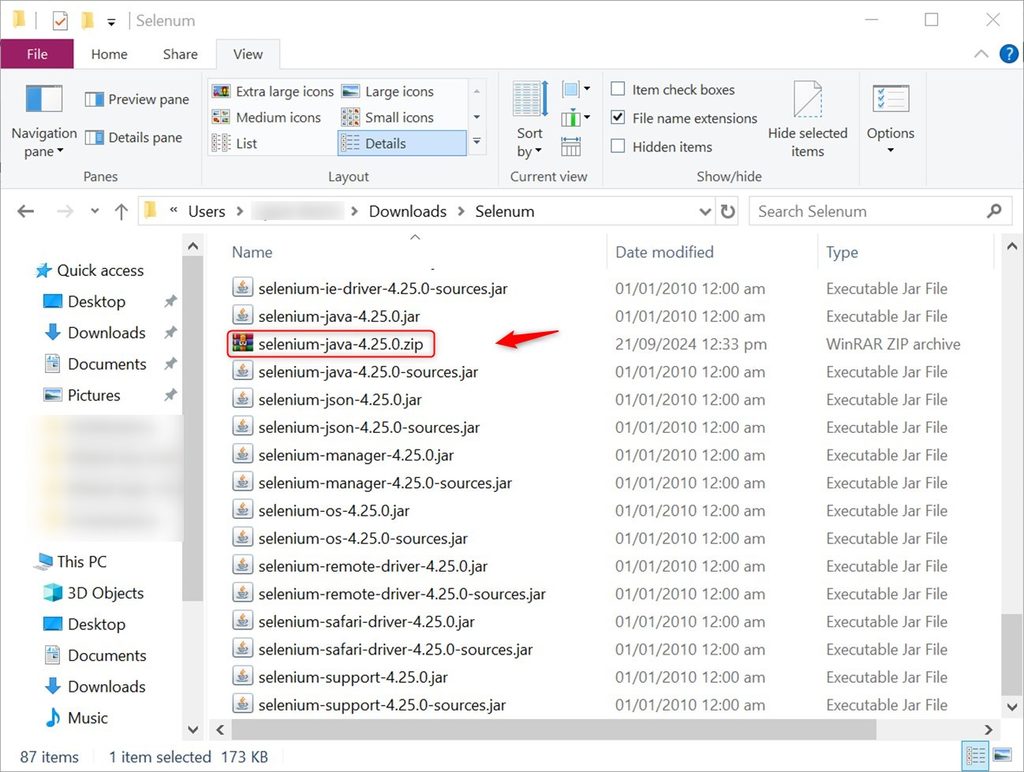Open the Navigation pane menu
The image size is (1024, 772).
[x=44, y=121]
